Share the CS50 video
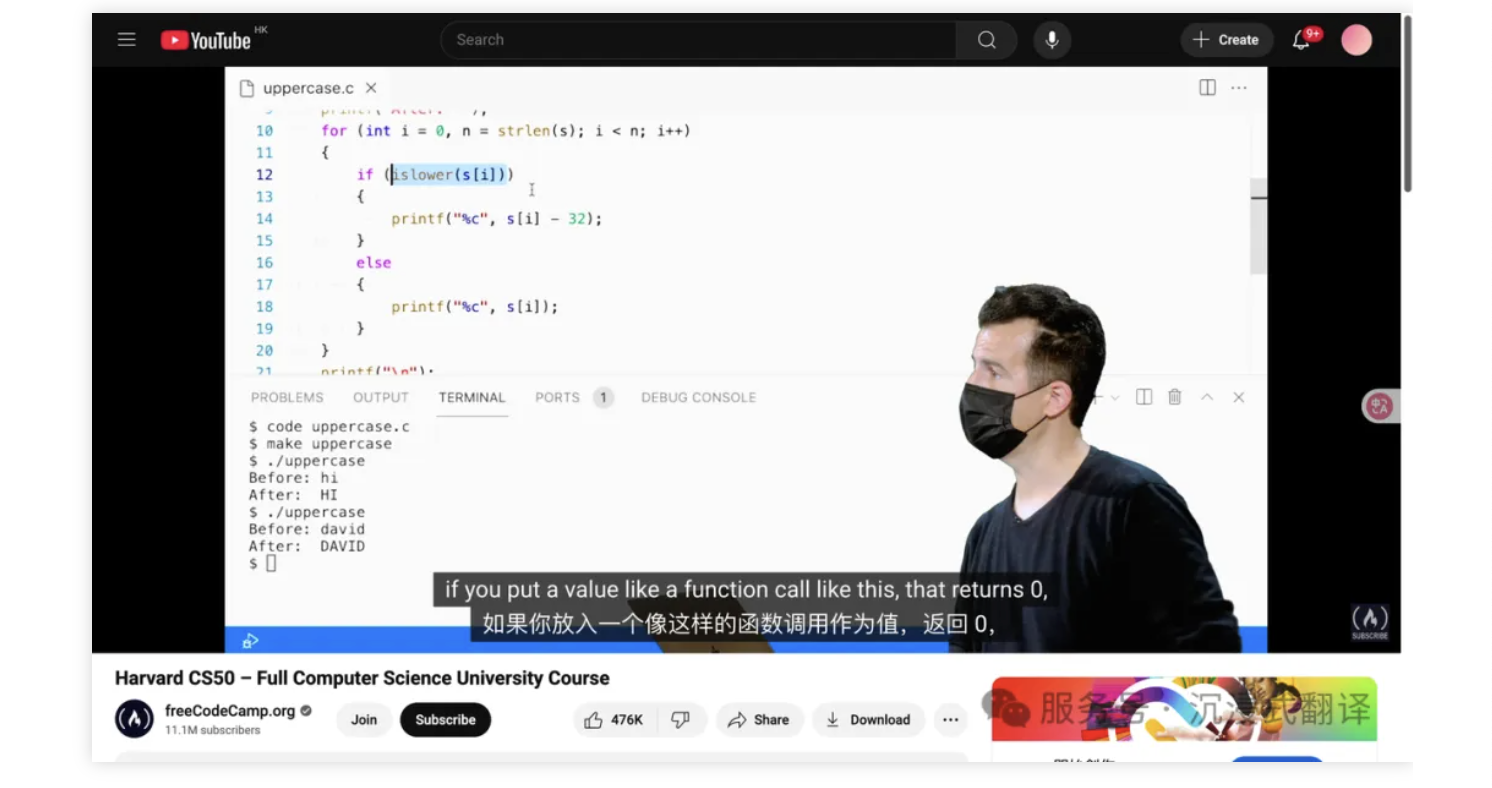 tap(759, 720)
